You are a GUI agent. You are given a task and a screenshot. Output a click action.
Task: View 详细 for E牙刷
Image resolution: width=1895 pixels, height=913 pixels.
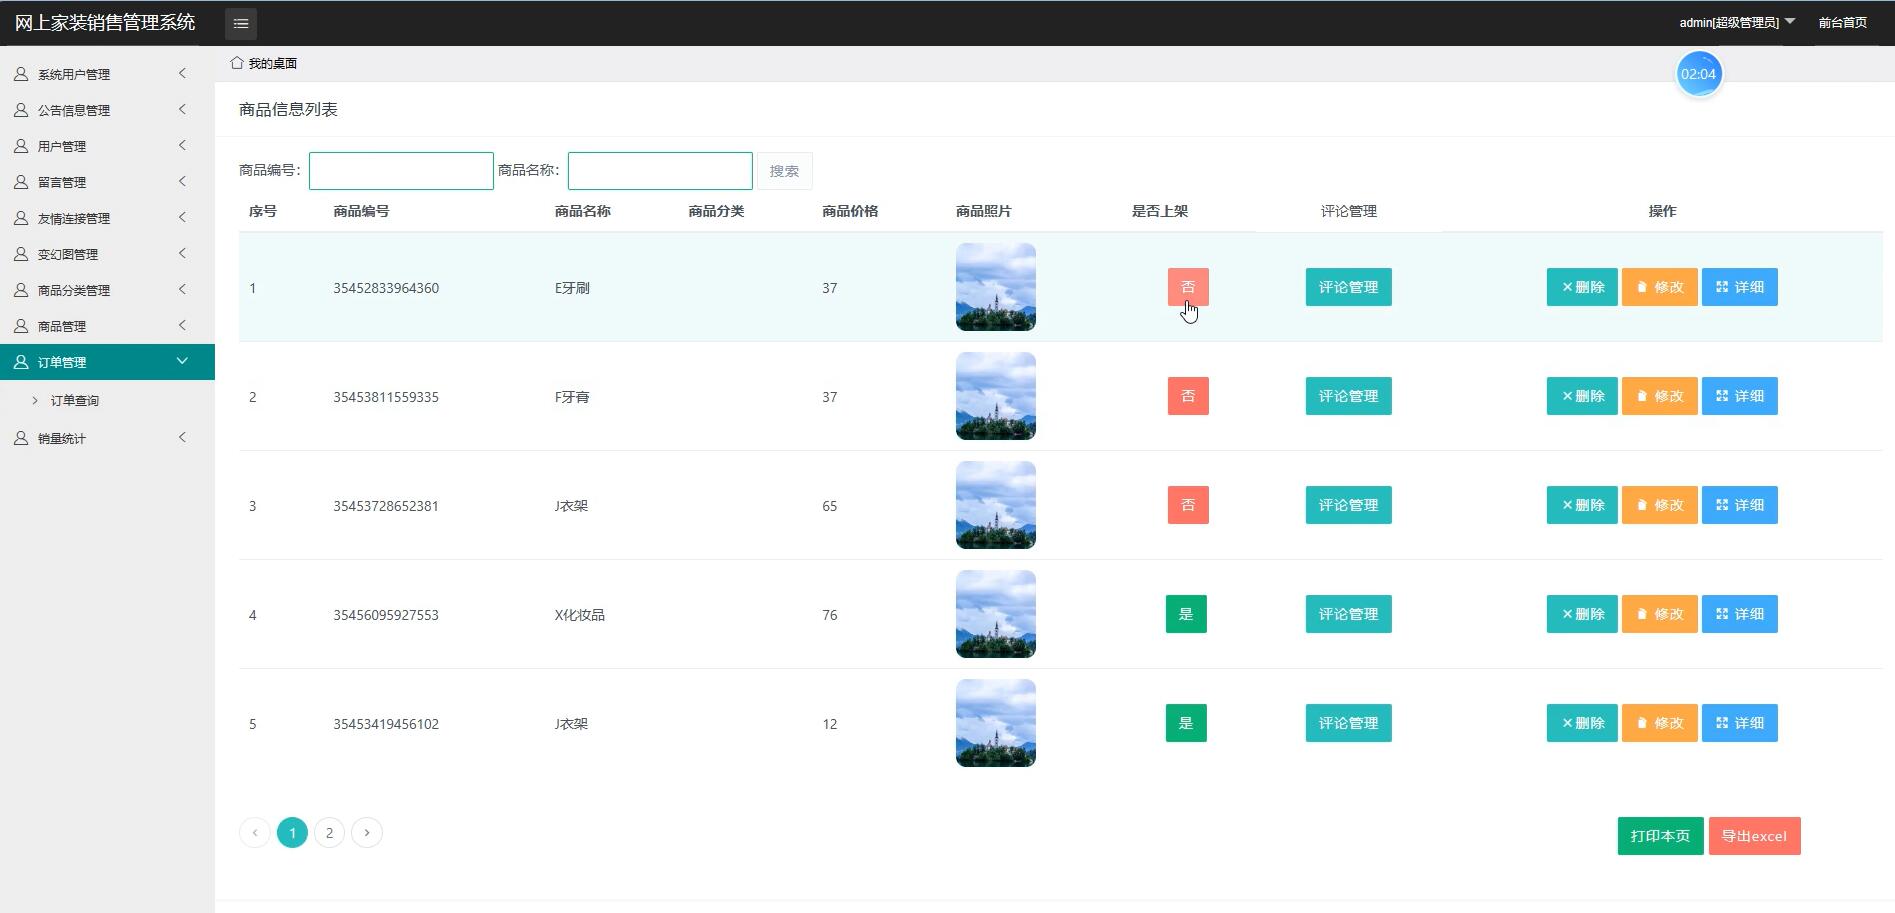[x=1739, y=287]
